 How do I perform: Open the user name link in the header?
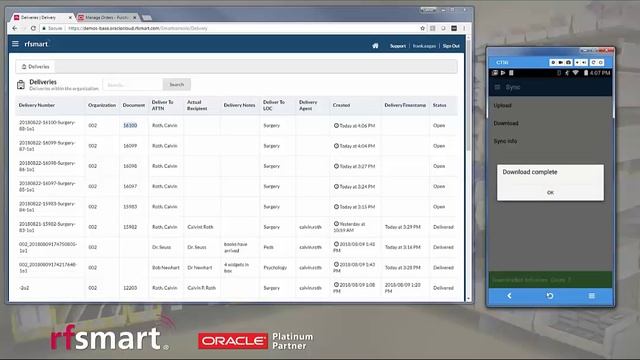pos(424,46)
